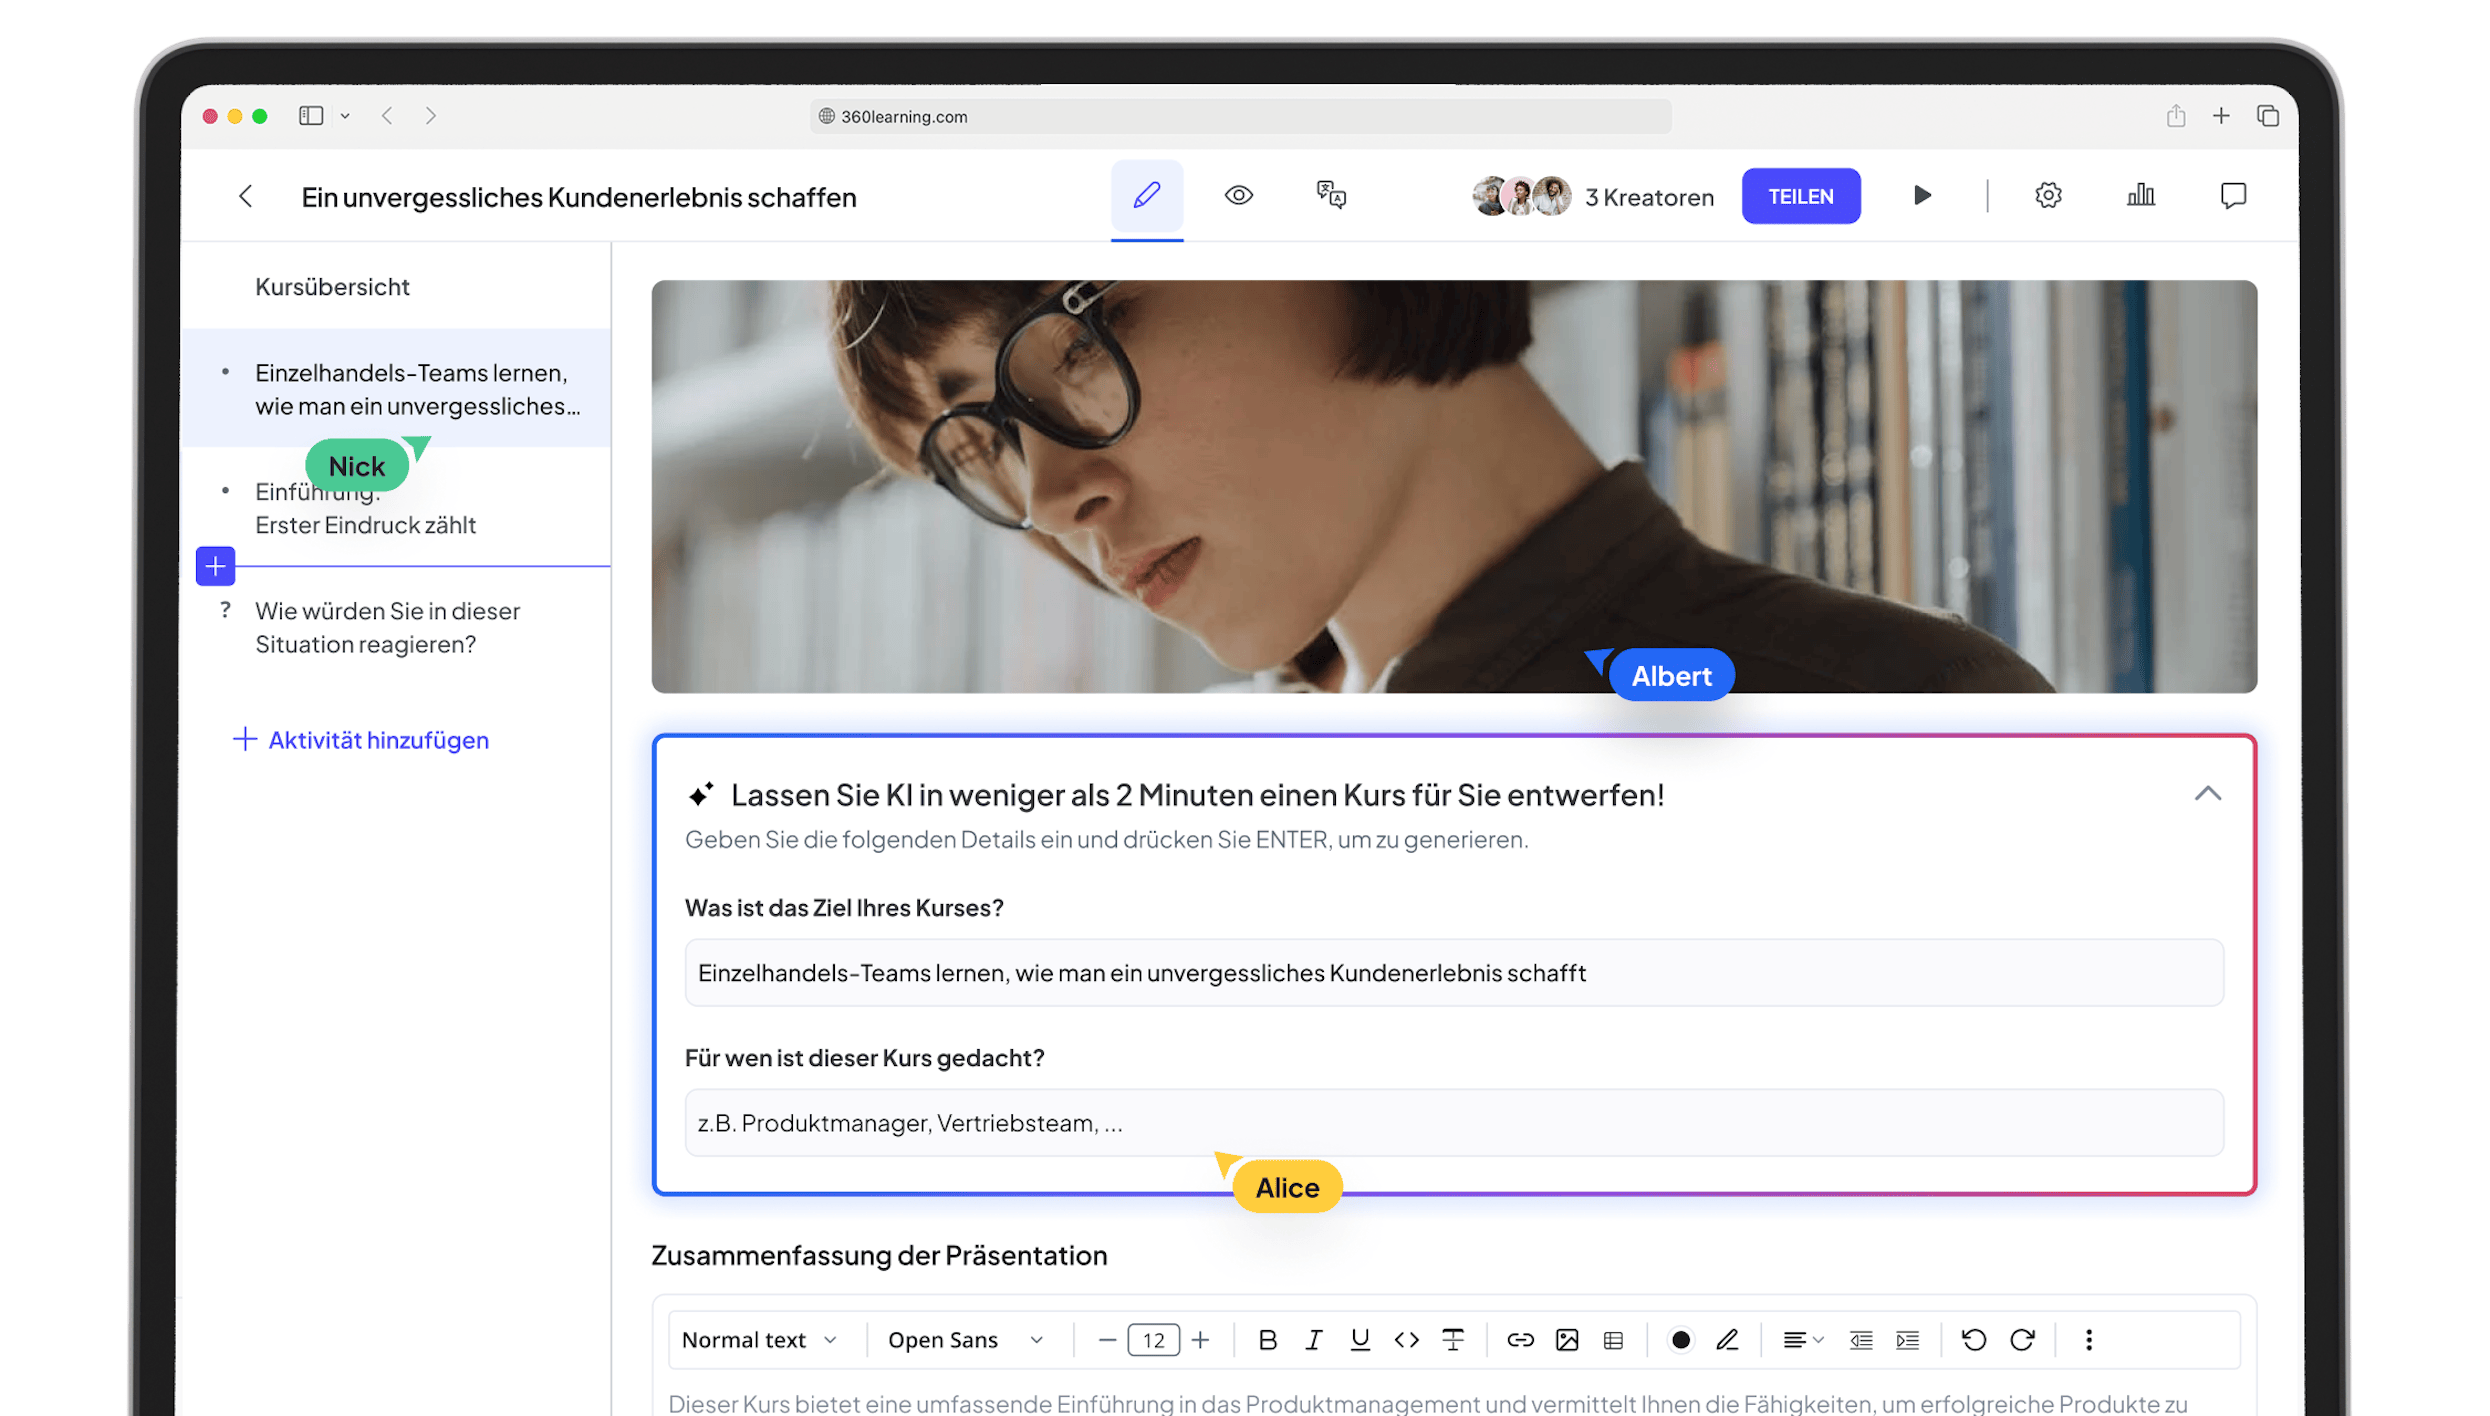Open Kursübersicht in the sidebar
2490x1416 pixels.
(333, 287)
